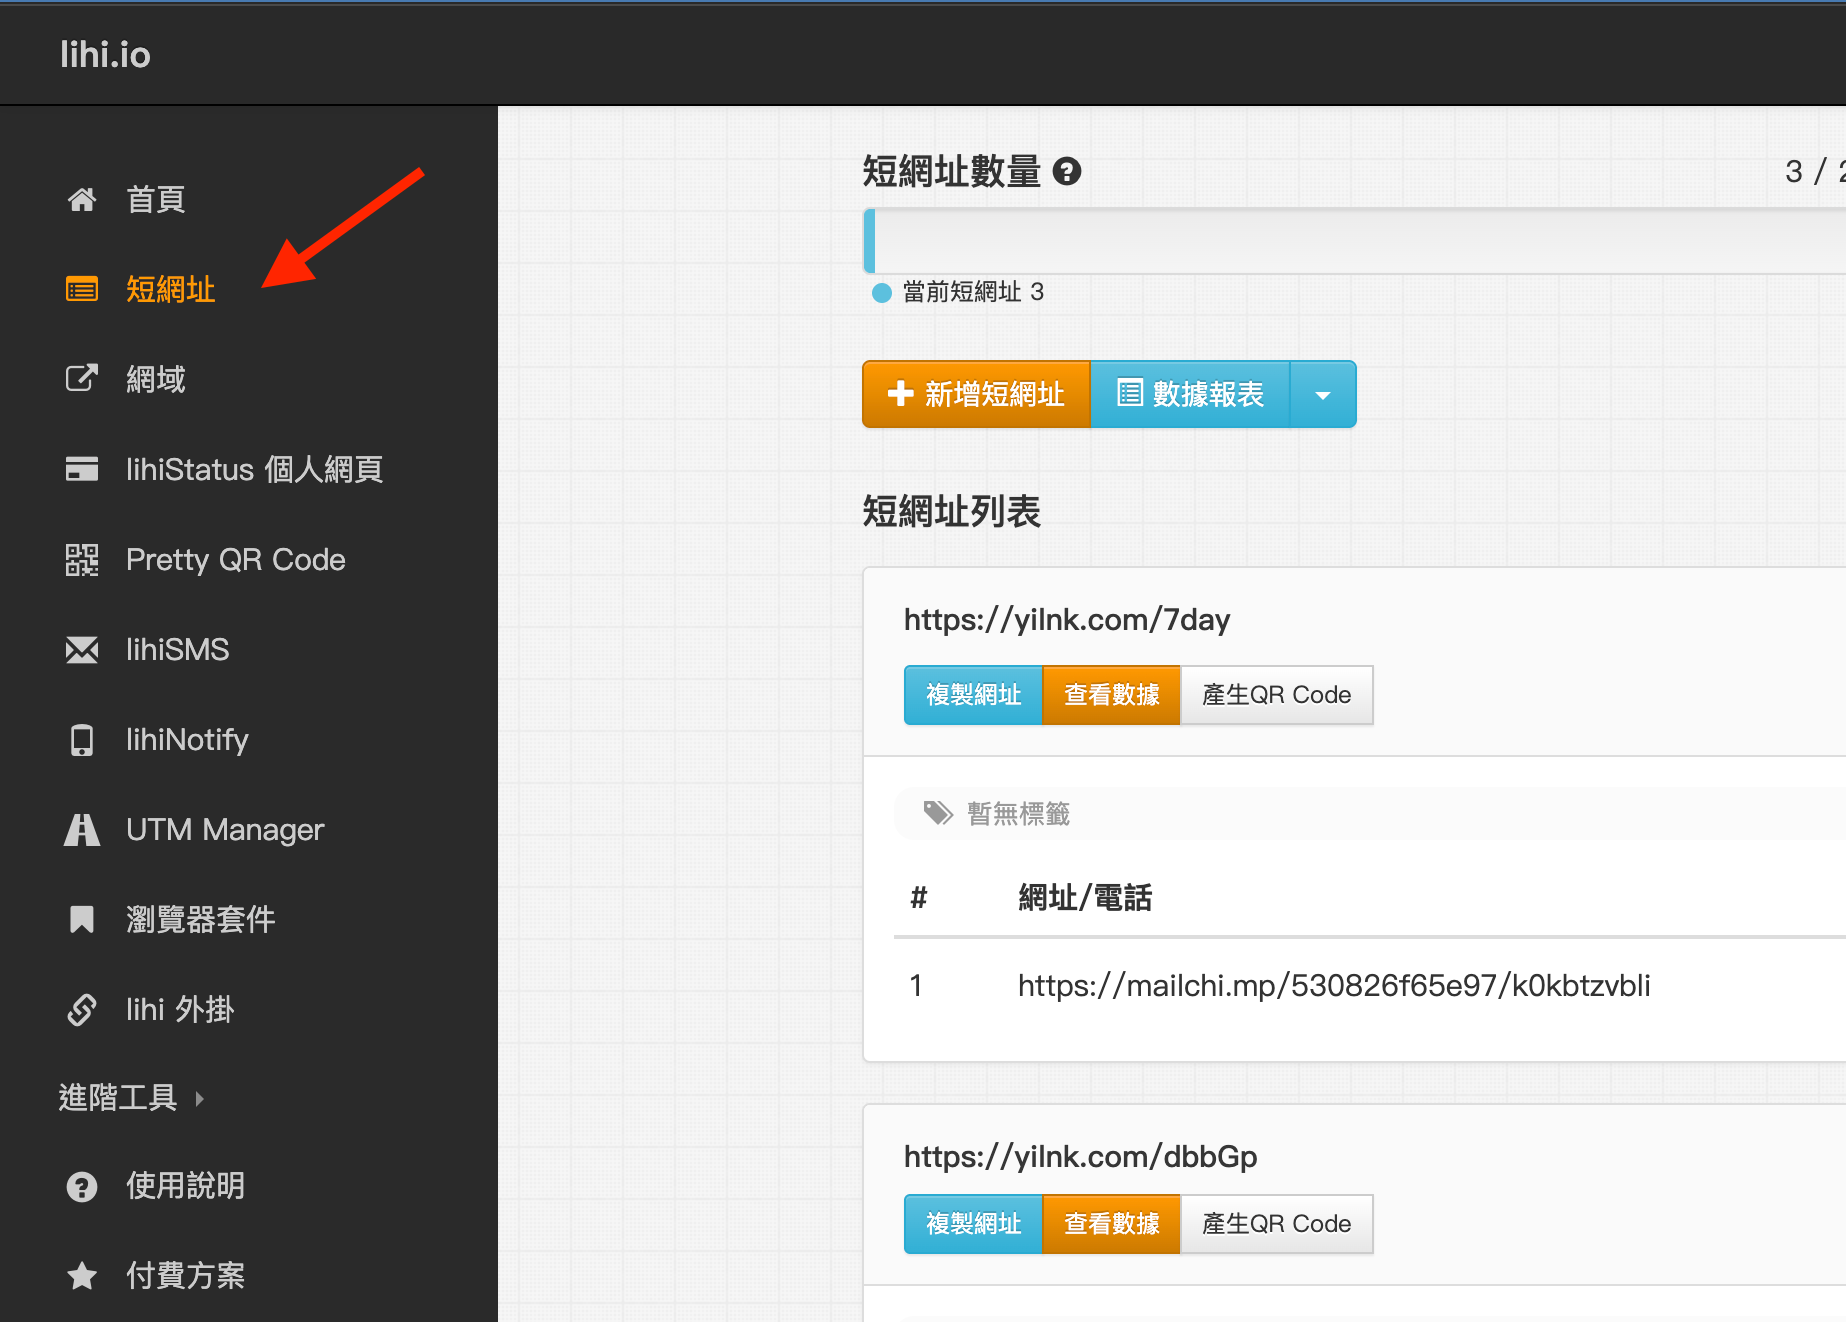1846x1322 pixels.
Task: Open the dropdown arrow next to 數據報表
Action: point(1322,395)
